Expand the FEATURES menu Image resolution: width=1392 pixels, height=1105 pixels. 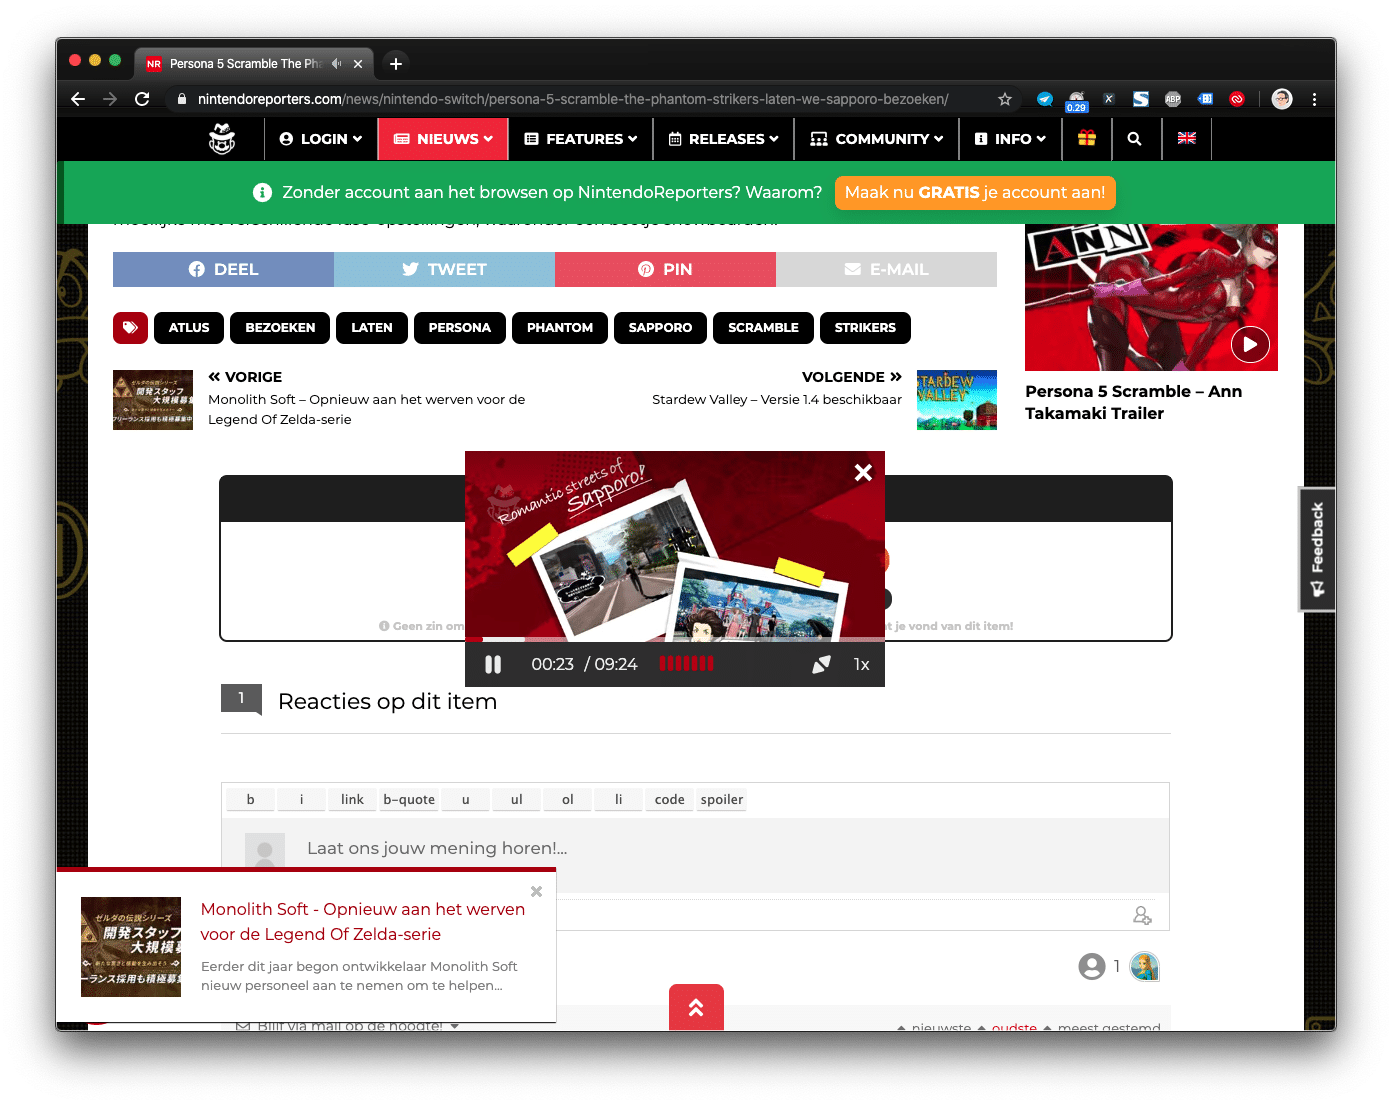(581, 139)
